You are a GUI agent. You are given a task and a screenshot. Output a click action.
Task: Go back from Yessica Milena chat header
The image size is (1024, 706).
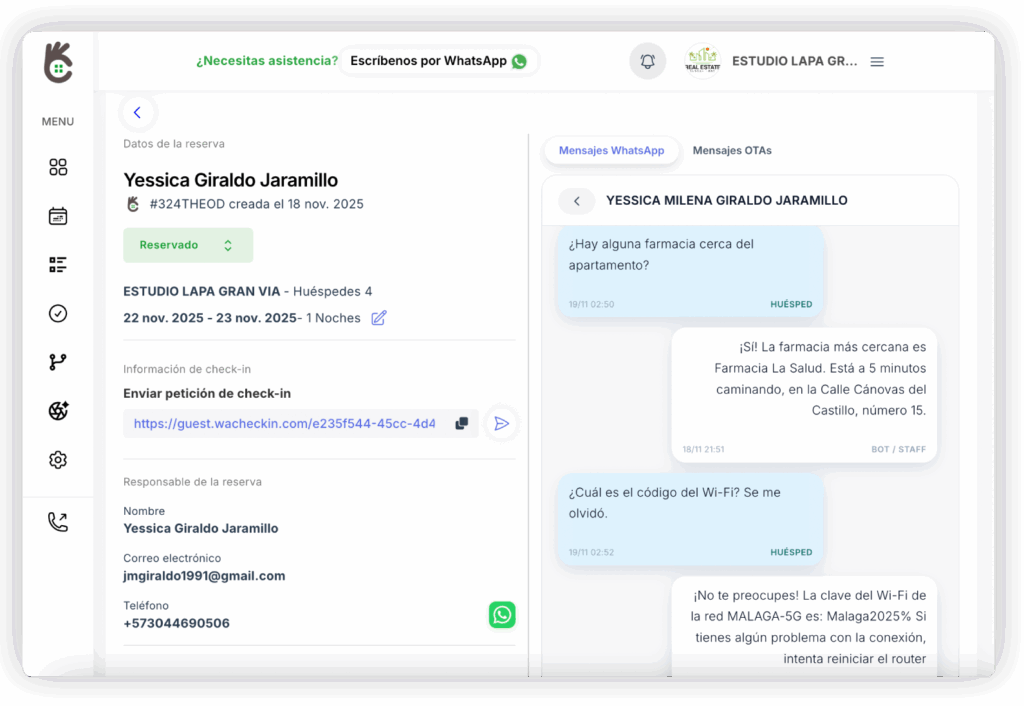pos(576,201)
